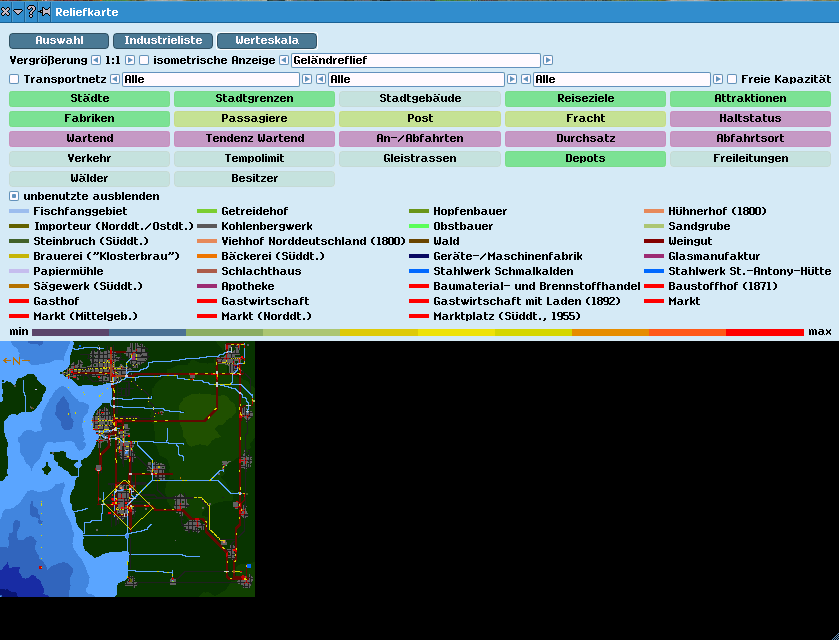The height and width of the screenshot is (640, 839).
Task: Switch to the Industrieliste tab
Action: pos(163,41)
